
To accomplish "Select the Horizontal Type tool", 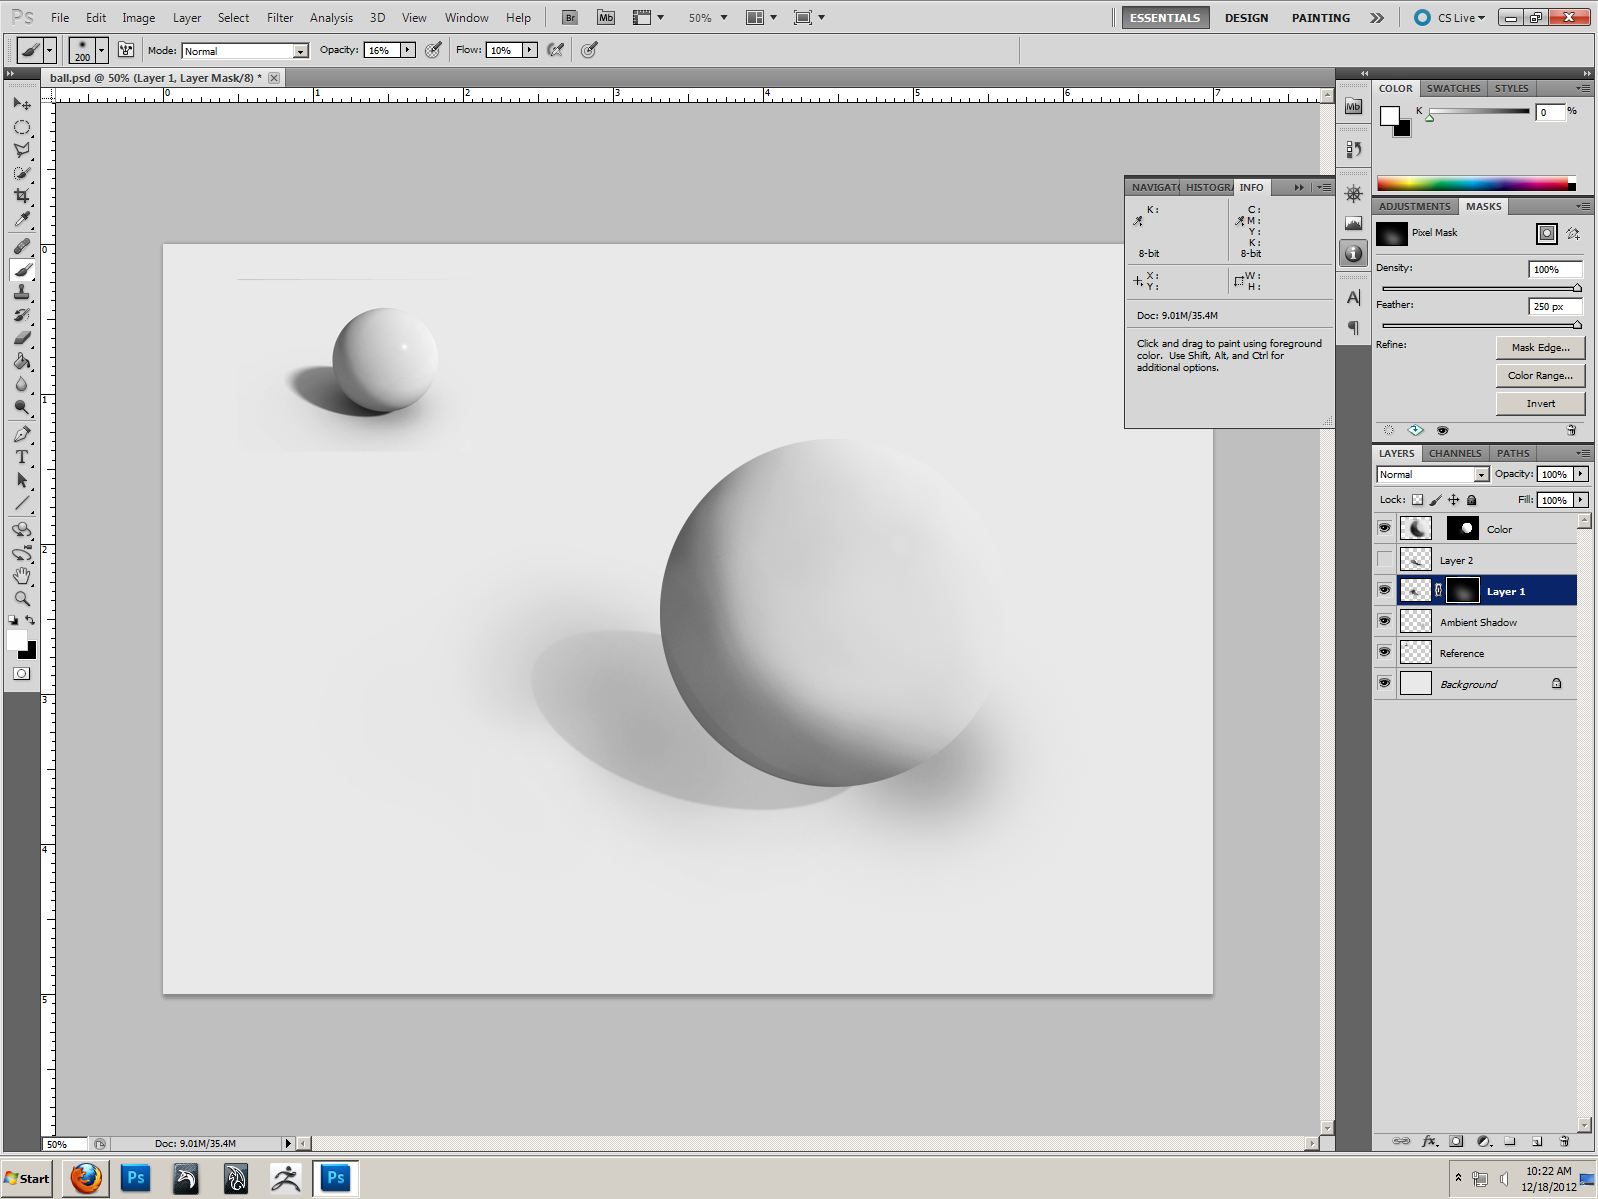I will tap(22, 457).
